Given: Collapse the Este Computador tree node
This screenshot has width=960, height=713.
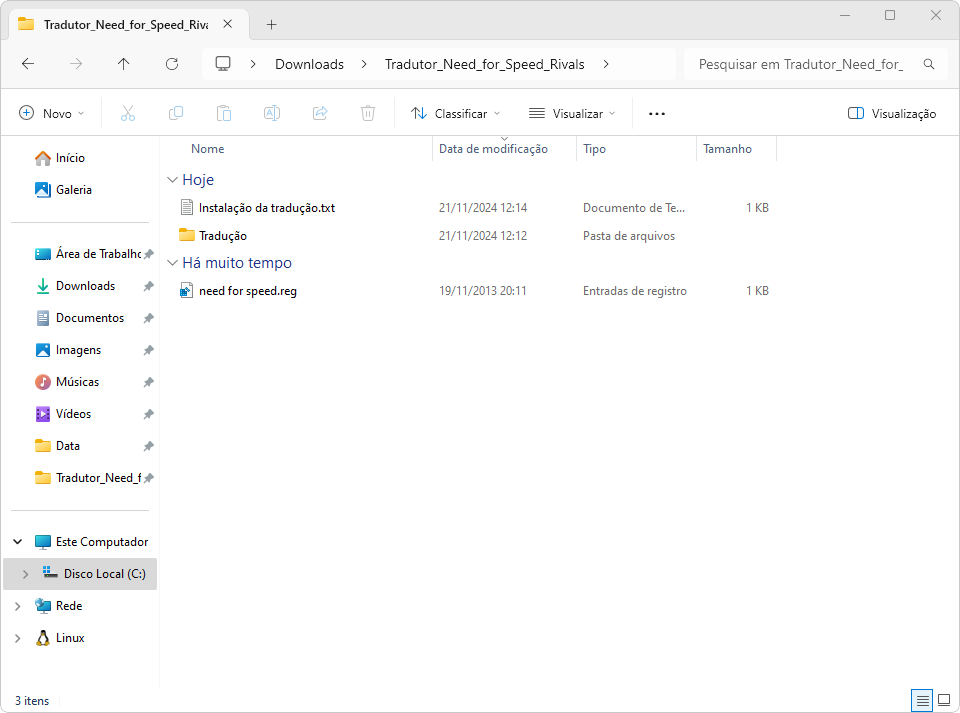Looking at the screenshot, I should [x=18, y=542].
